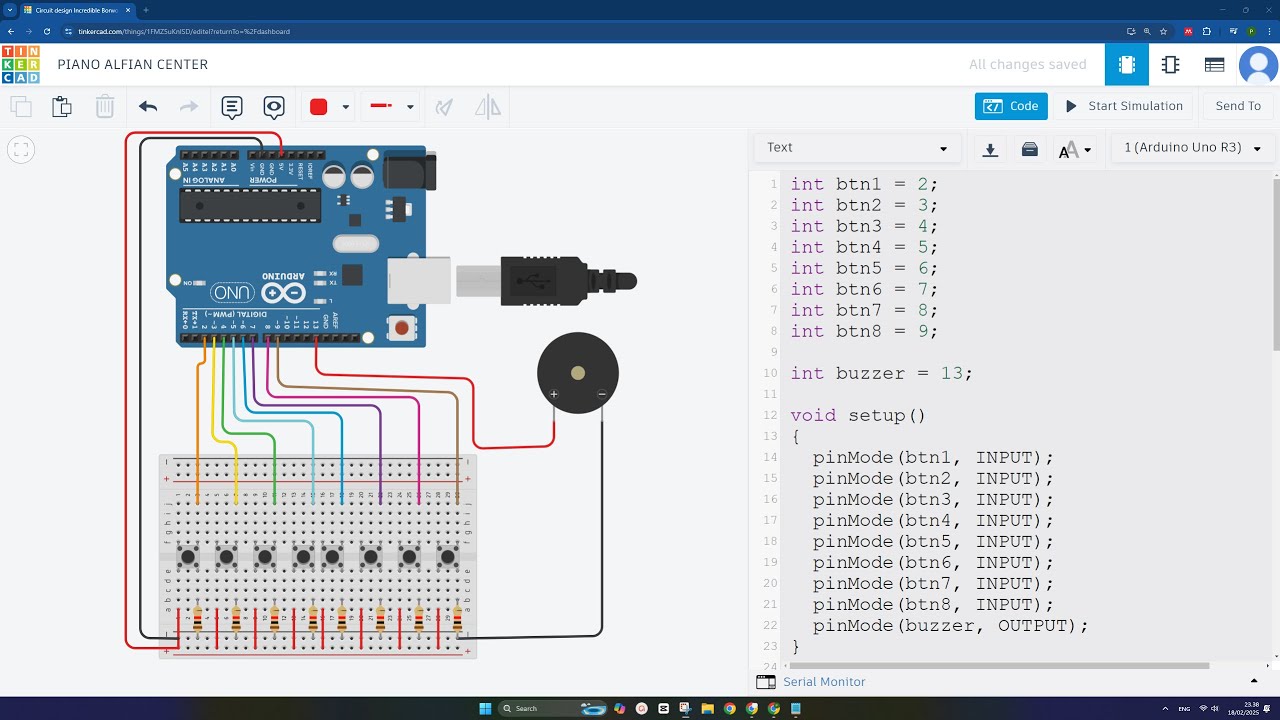
Task: Select the USB cable plug
Action: (x=545, y=280)
